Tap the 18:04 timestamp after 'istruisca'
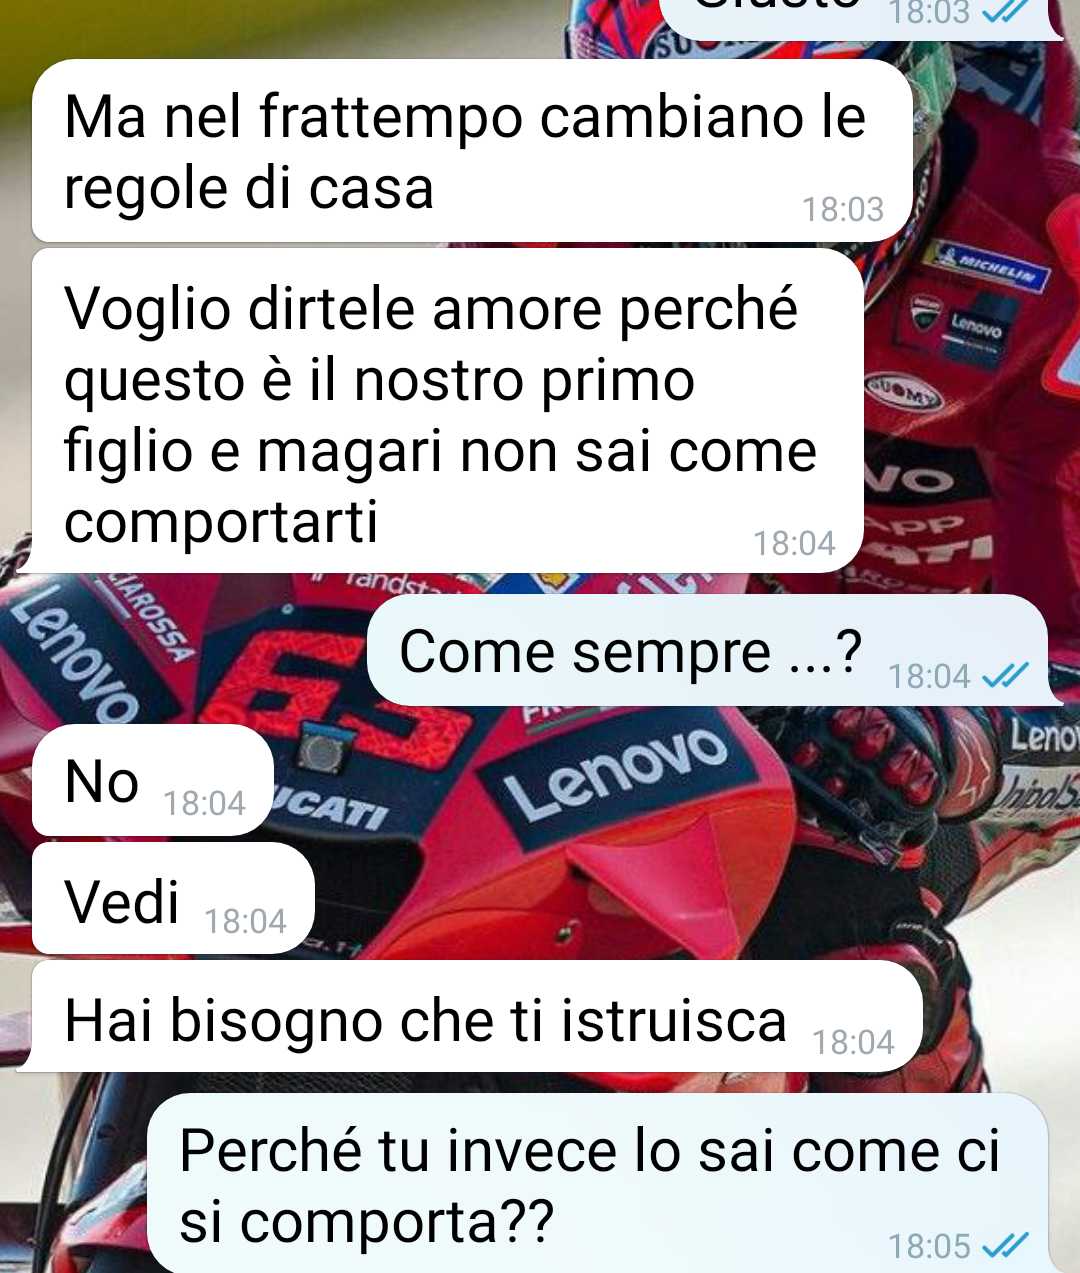The width and height of the screenshot is (1080, 1273). coord(853,1042)
